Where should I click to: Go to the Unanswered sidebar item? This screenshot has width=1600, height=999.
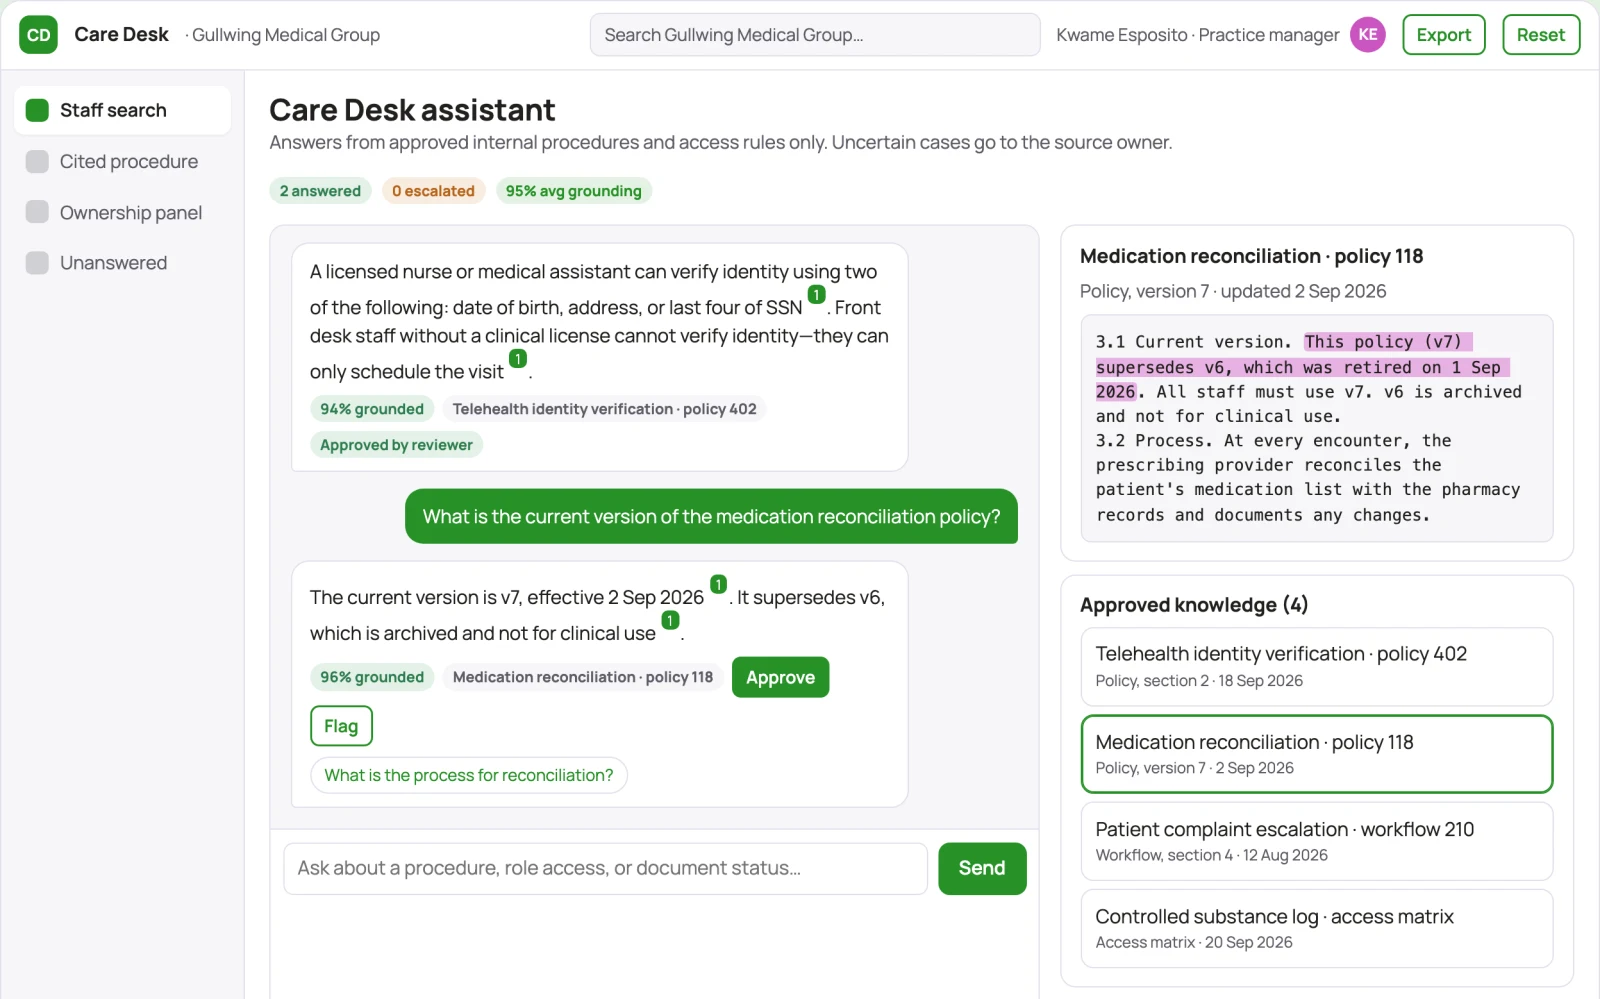(x=122, y=263)
